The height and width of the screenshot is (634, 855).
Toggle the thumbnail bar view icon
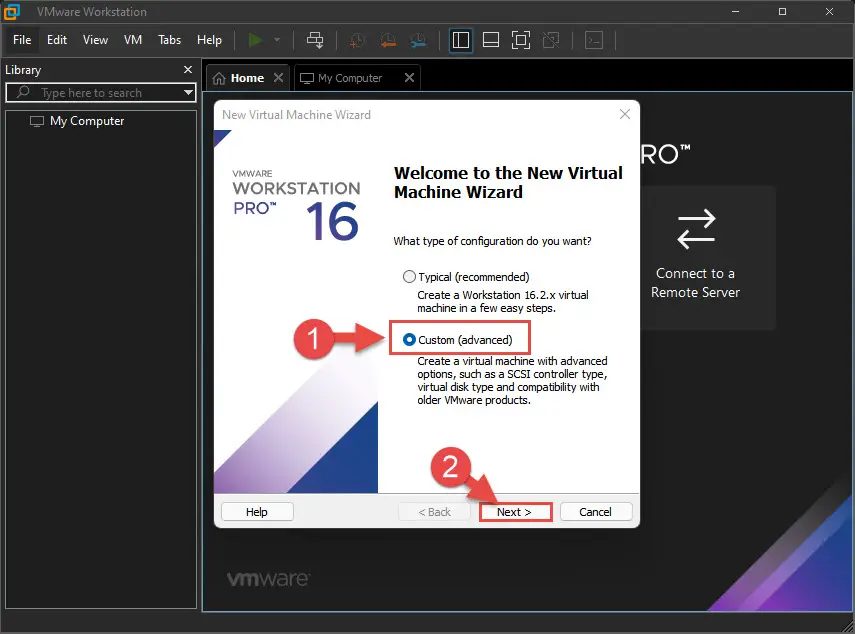tap(491, 40)
